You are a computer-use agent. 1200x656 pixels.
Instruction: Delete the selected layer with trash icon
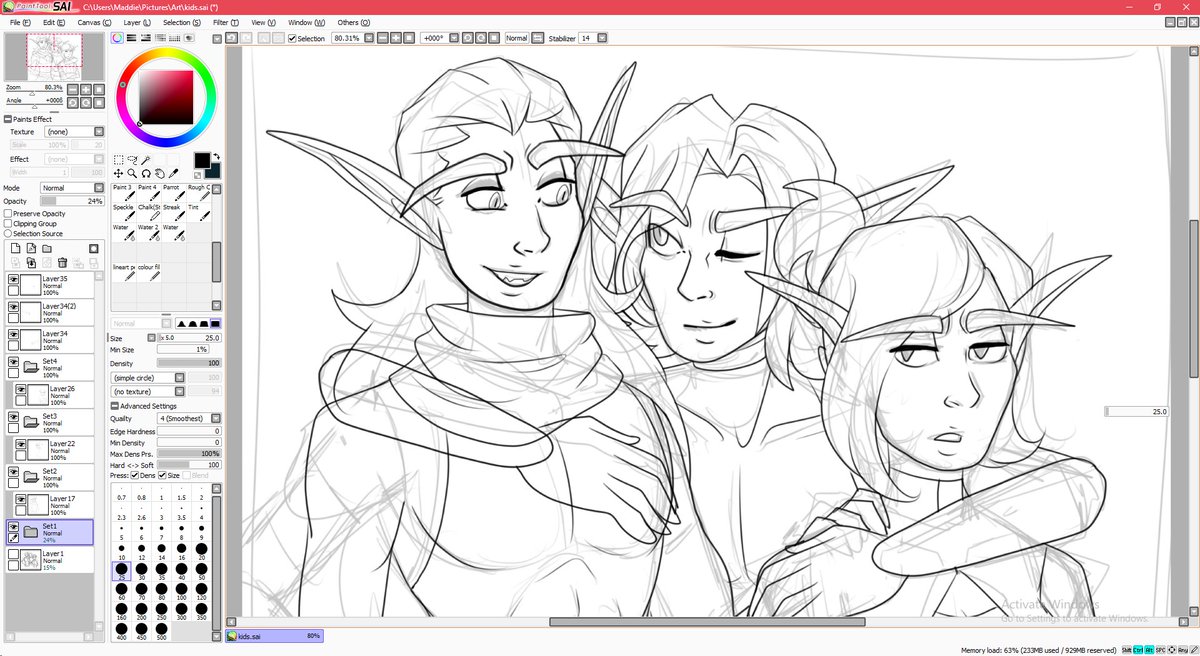tap(63, 262)
